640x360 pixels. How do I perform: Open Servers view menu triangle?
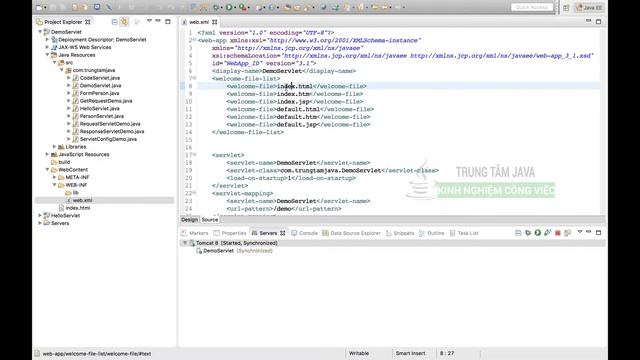(580, 232)
